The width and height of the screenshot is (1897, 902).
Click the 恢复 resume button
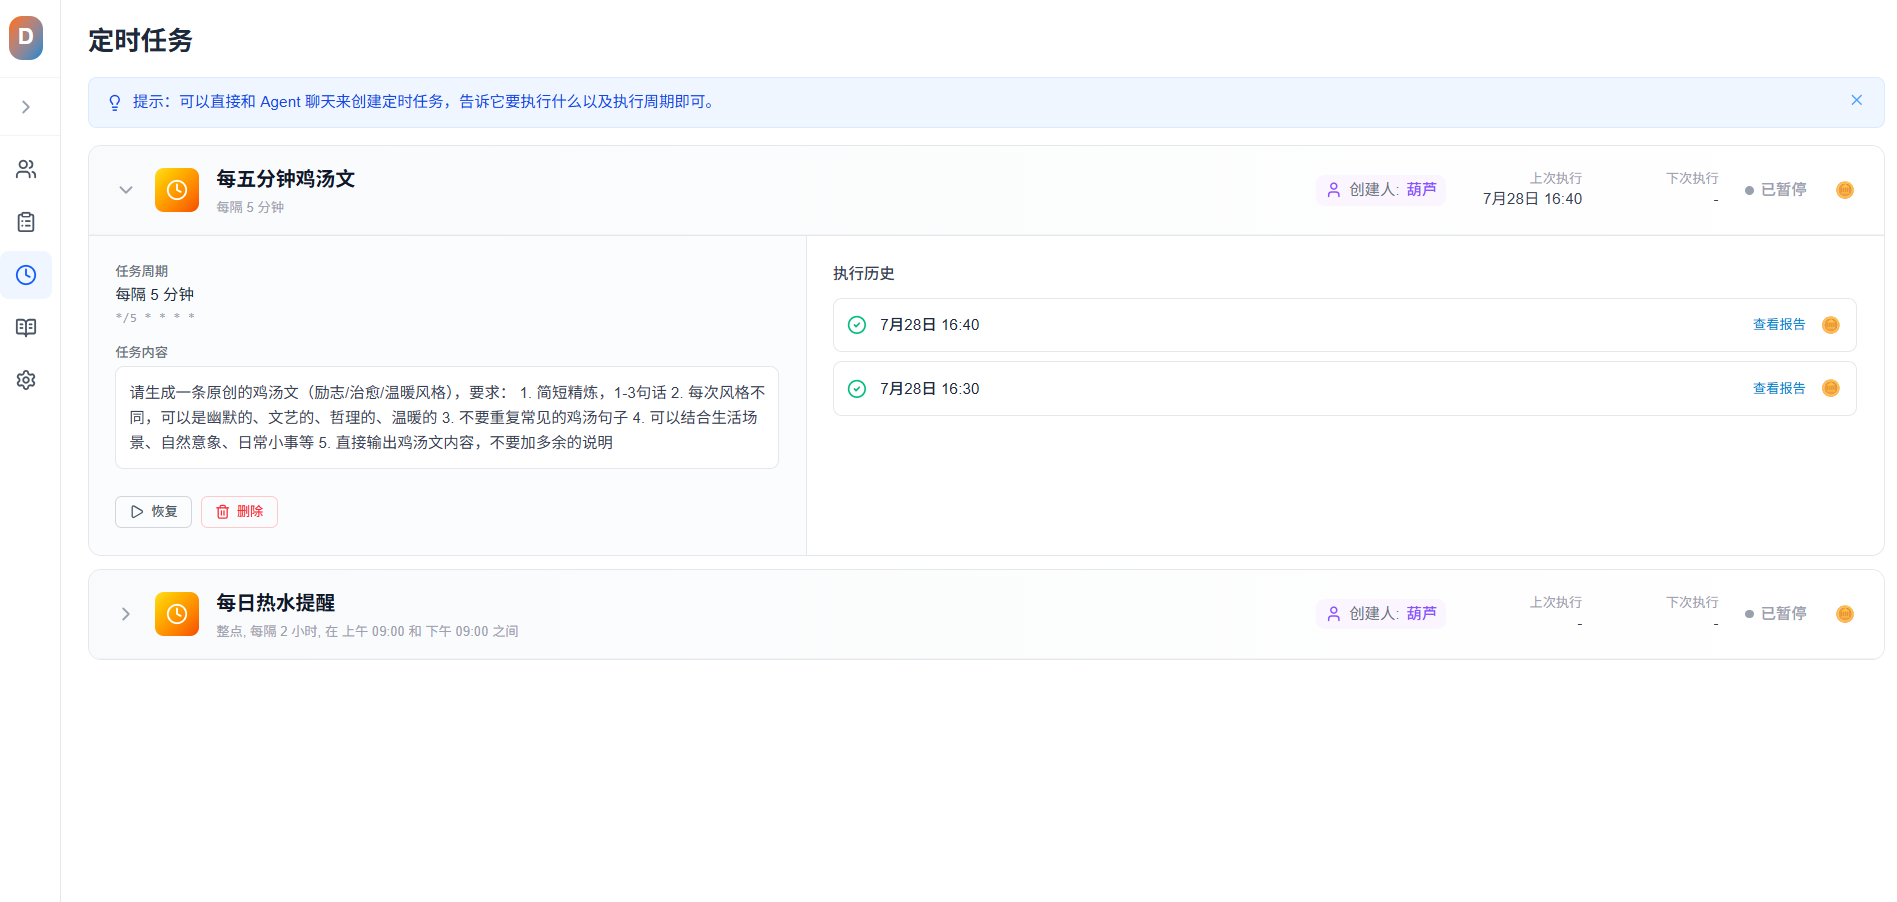pyautogui.click(x=153, y=512)
